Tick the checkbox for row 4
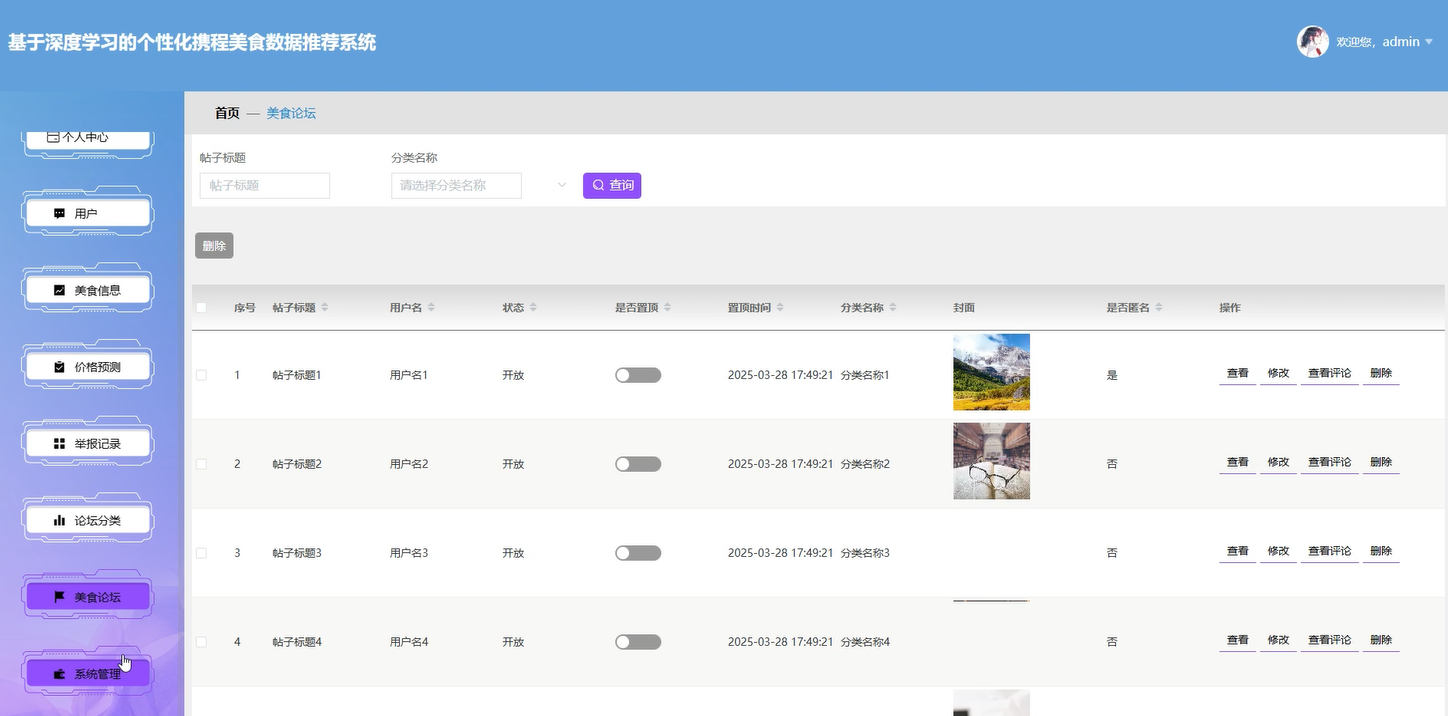Screen dimensions: 1448x716 [201, 642]
